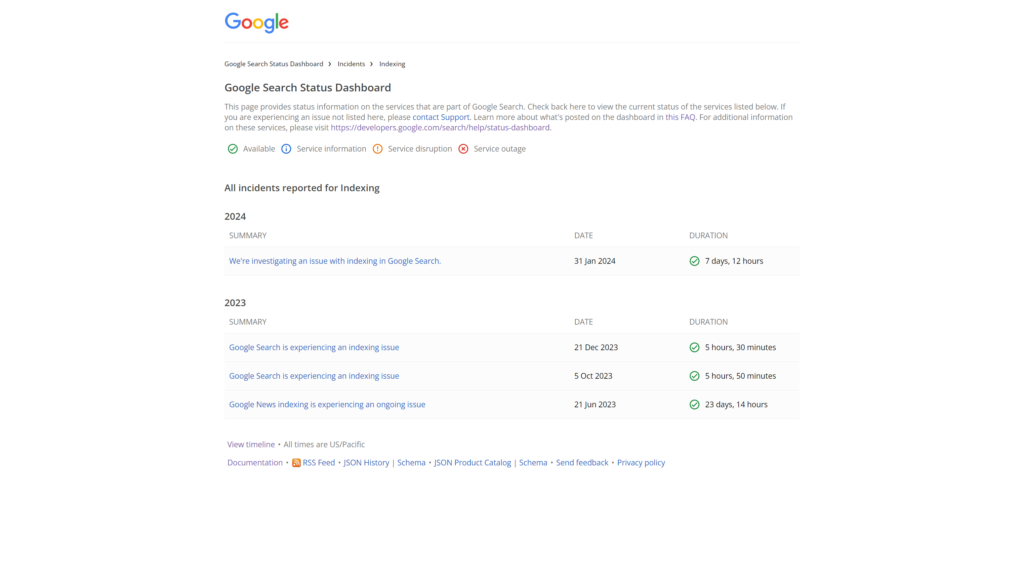Click DURATION column header in 2024 table

(x=709, y=236)
